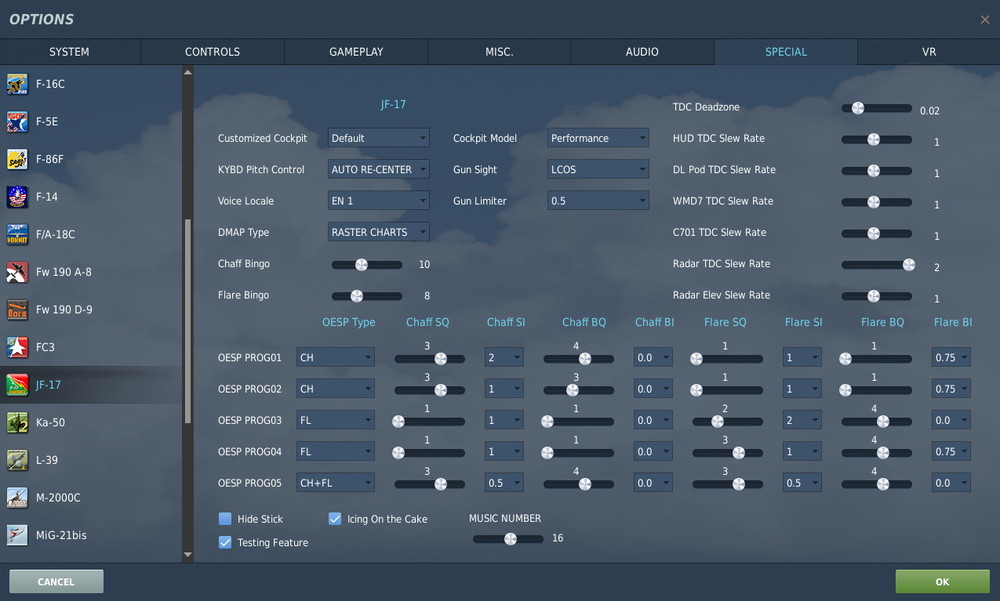Image resolution: width=1000 pixels, height=601 pixels.
Task: Open the AUDIO settings tab
Action: (642, 51)
